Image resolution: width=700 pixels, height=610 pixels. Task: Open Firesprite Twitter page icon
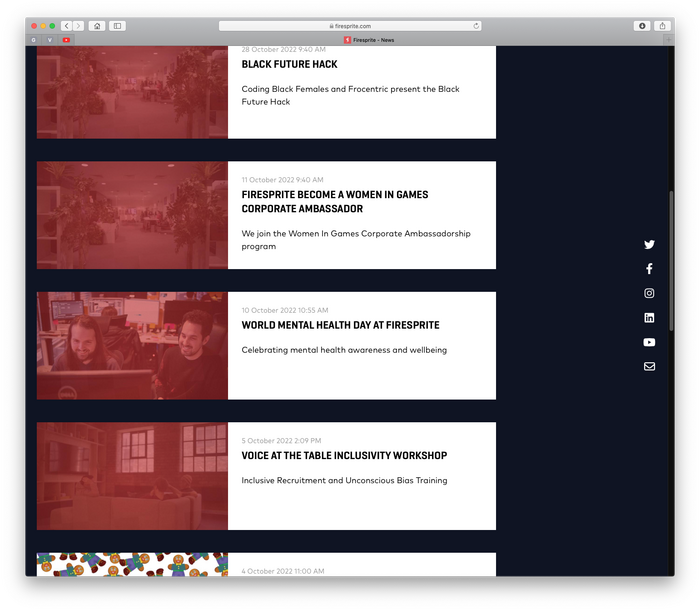point(649,244)
